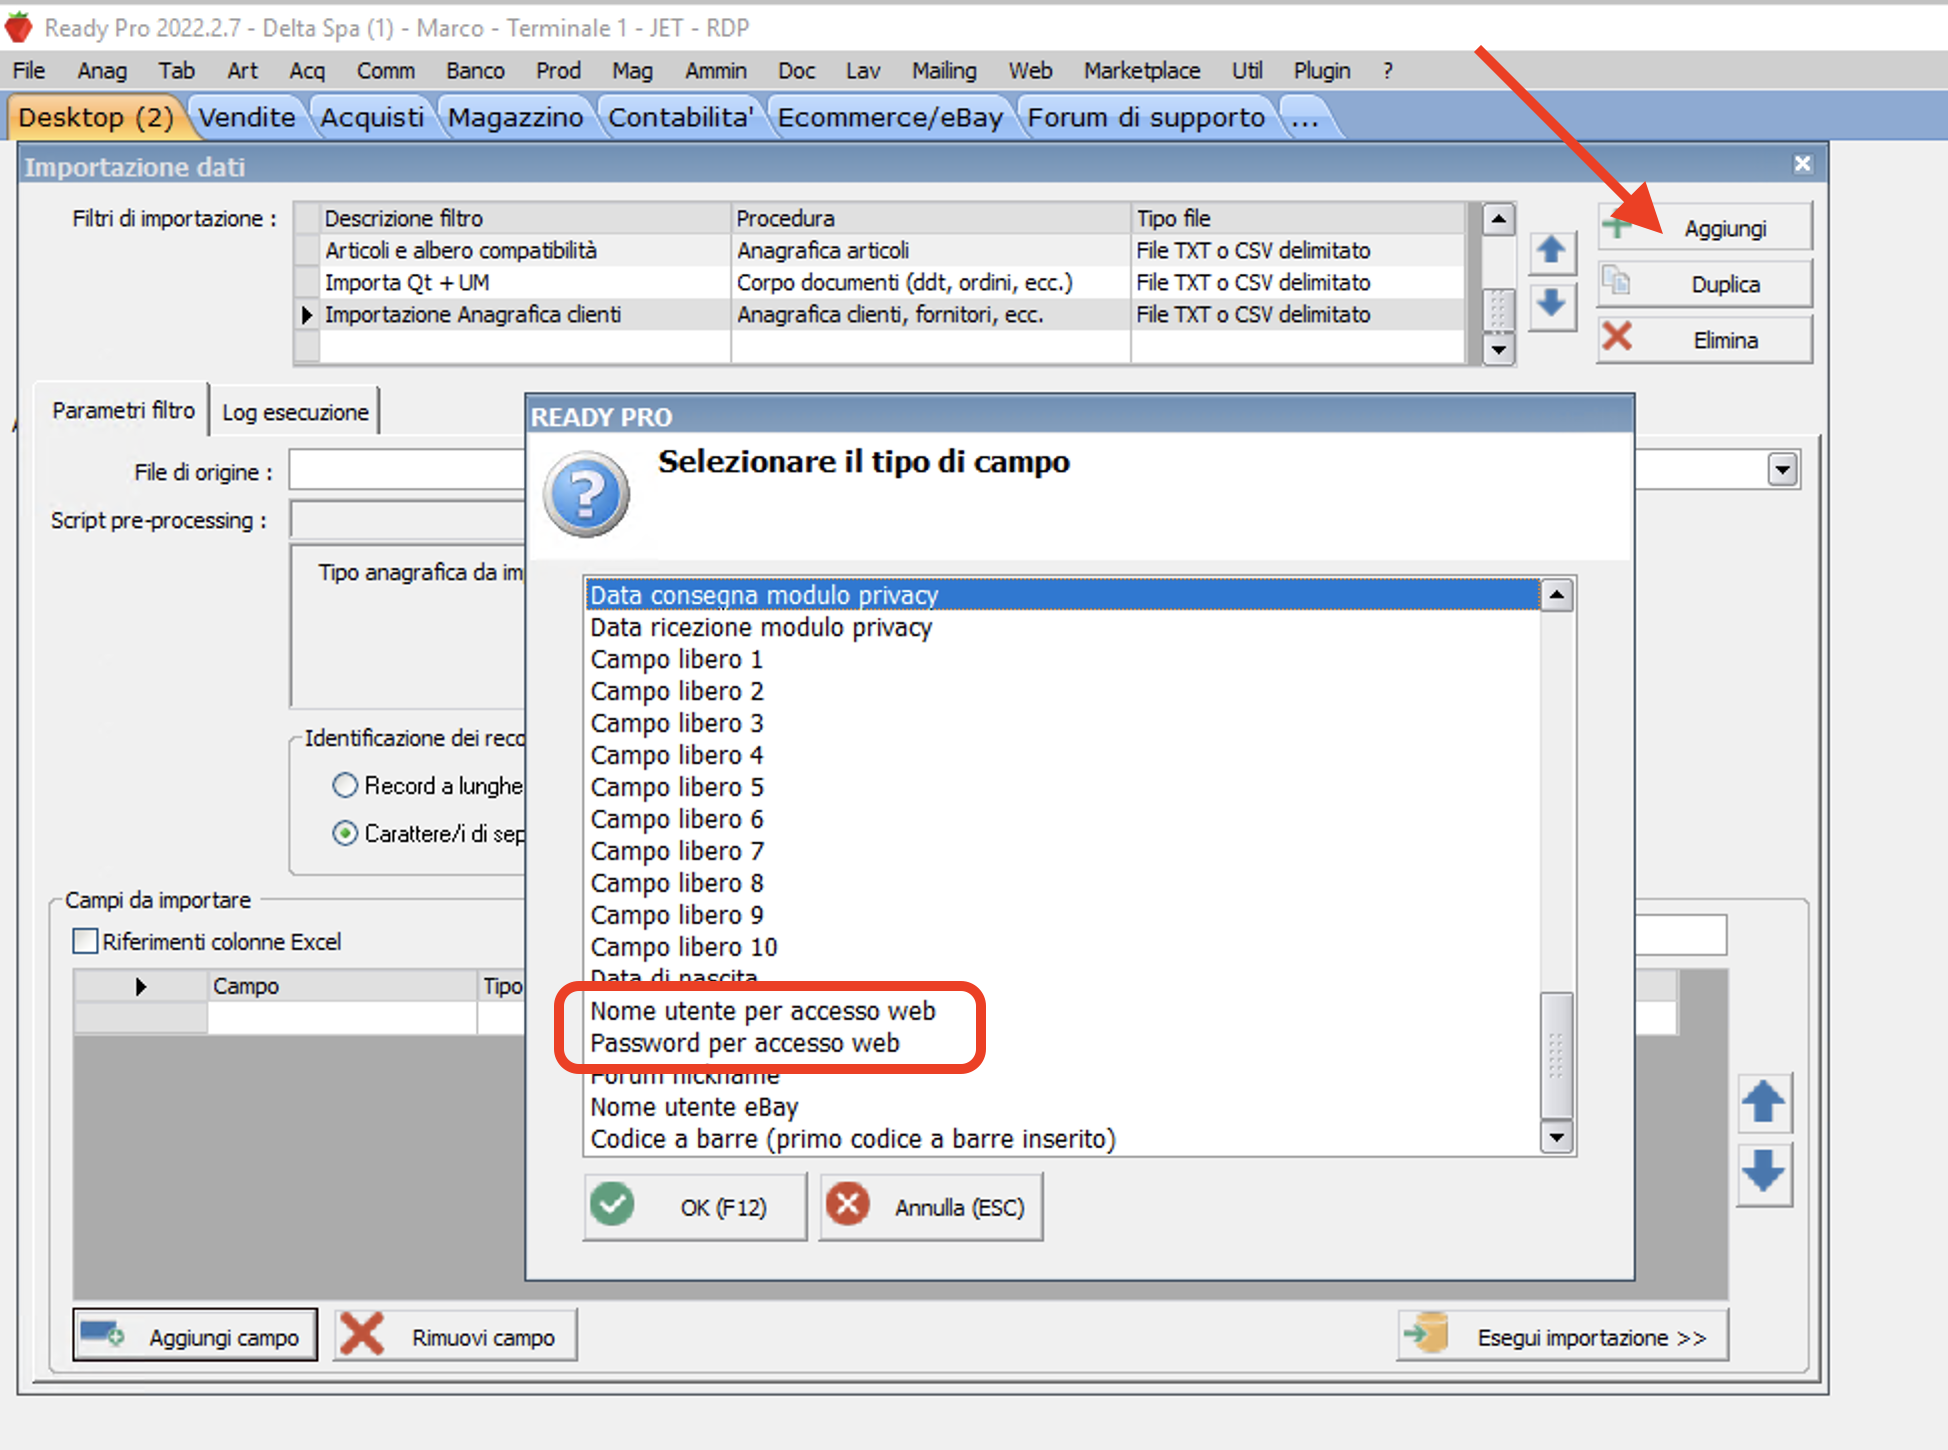Screen dimensions: 1948x1450
Task: Switch to the Vendite tab
Action: [x=246, y=117]
